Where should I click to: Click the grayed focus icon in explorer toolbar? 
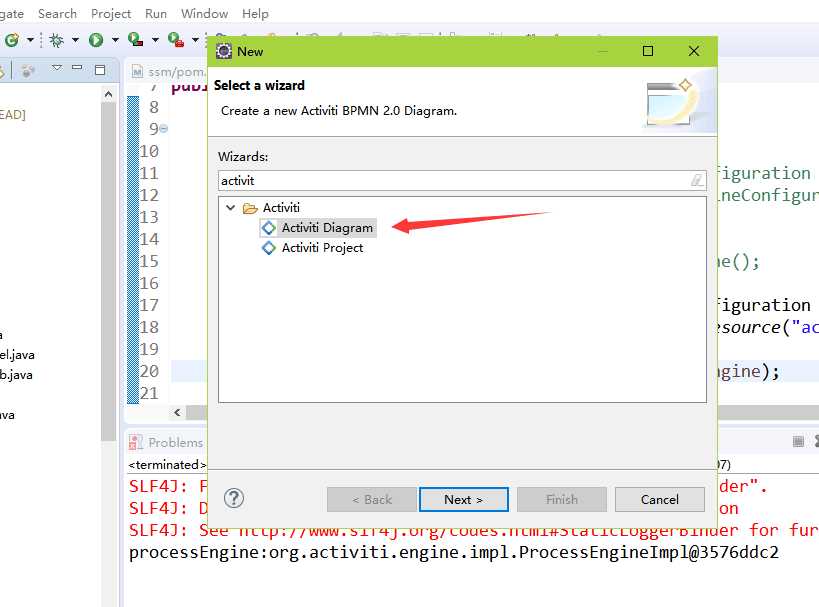[x=28, y=71]
